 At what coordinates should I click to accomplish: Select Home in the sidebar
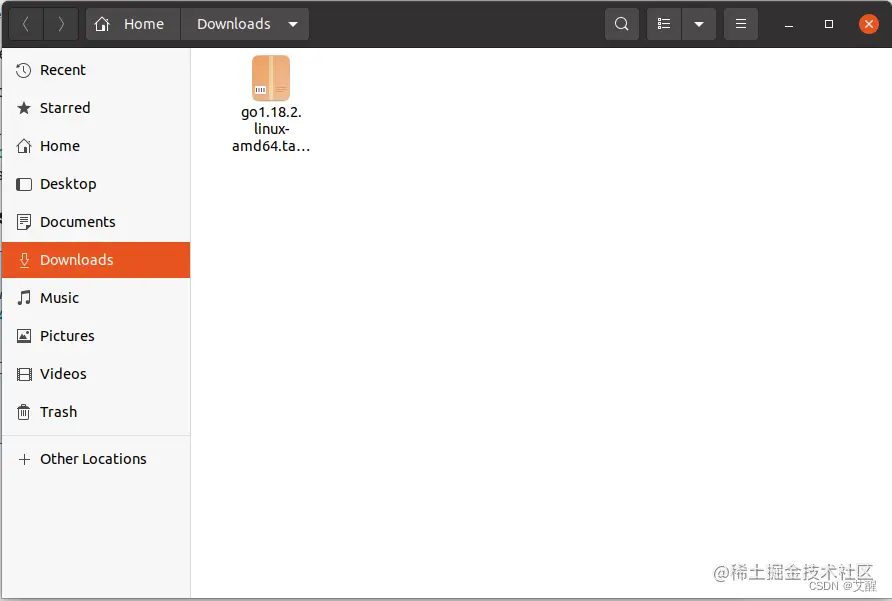[x=96, y=146]
